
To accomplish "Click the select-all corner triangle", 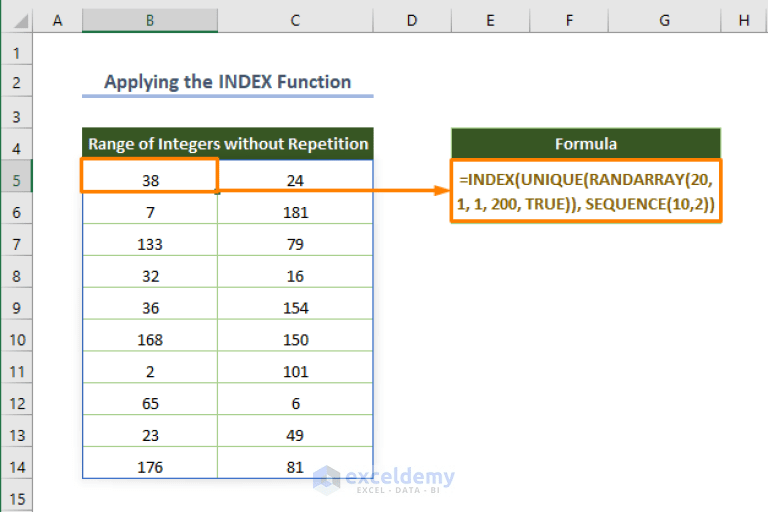I will coord(21,21).
